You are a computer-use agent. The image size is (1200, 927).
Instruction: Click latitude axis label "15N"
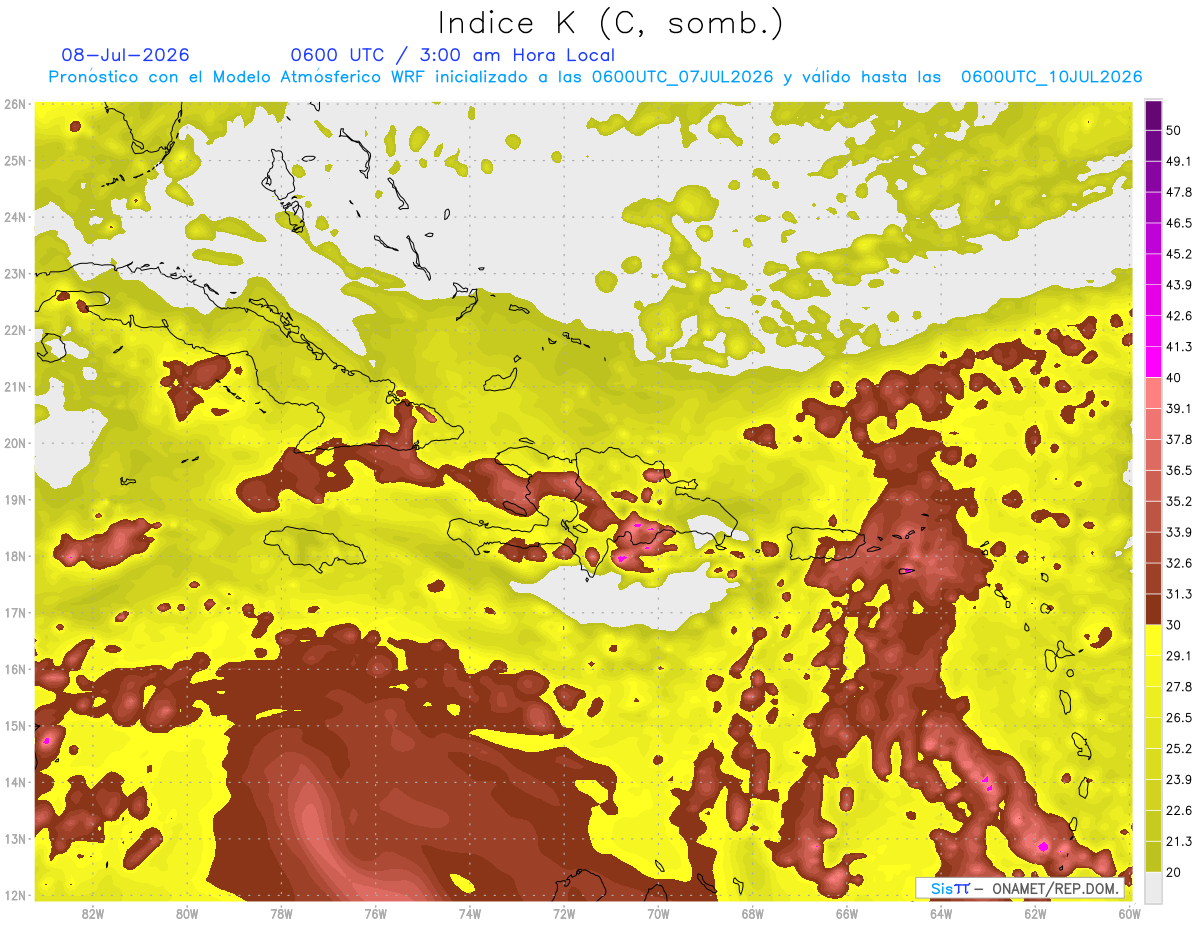pos(14,725)
